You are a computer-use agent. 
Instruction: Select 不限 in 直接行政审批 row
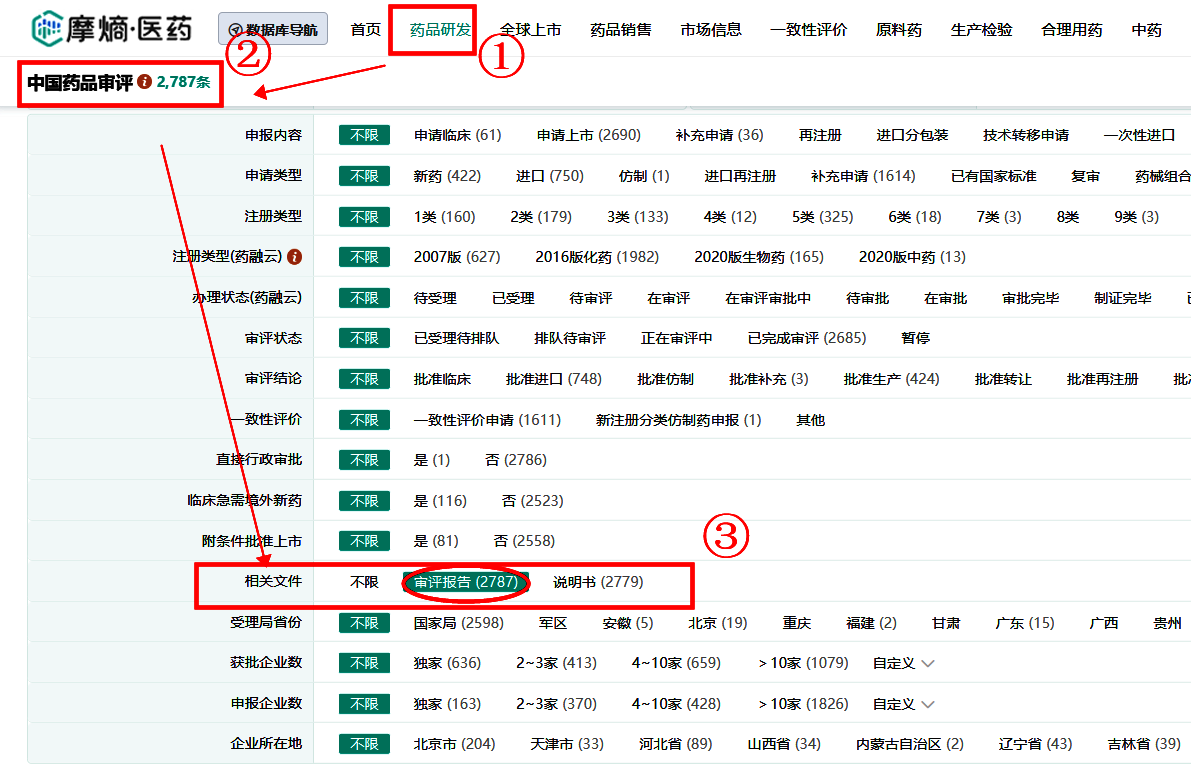coord(365,460)
